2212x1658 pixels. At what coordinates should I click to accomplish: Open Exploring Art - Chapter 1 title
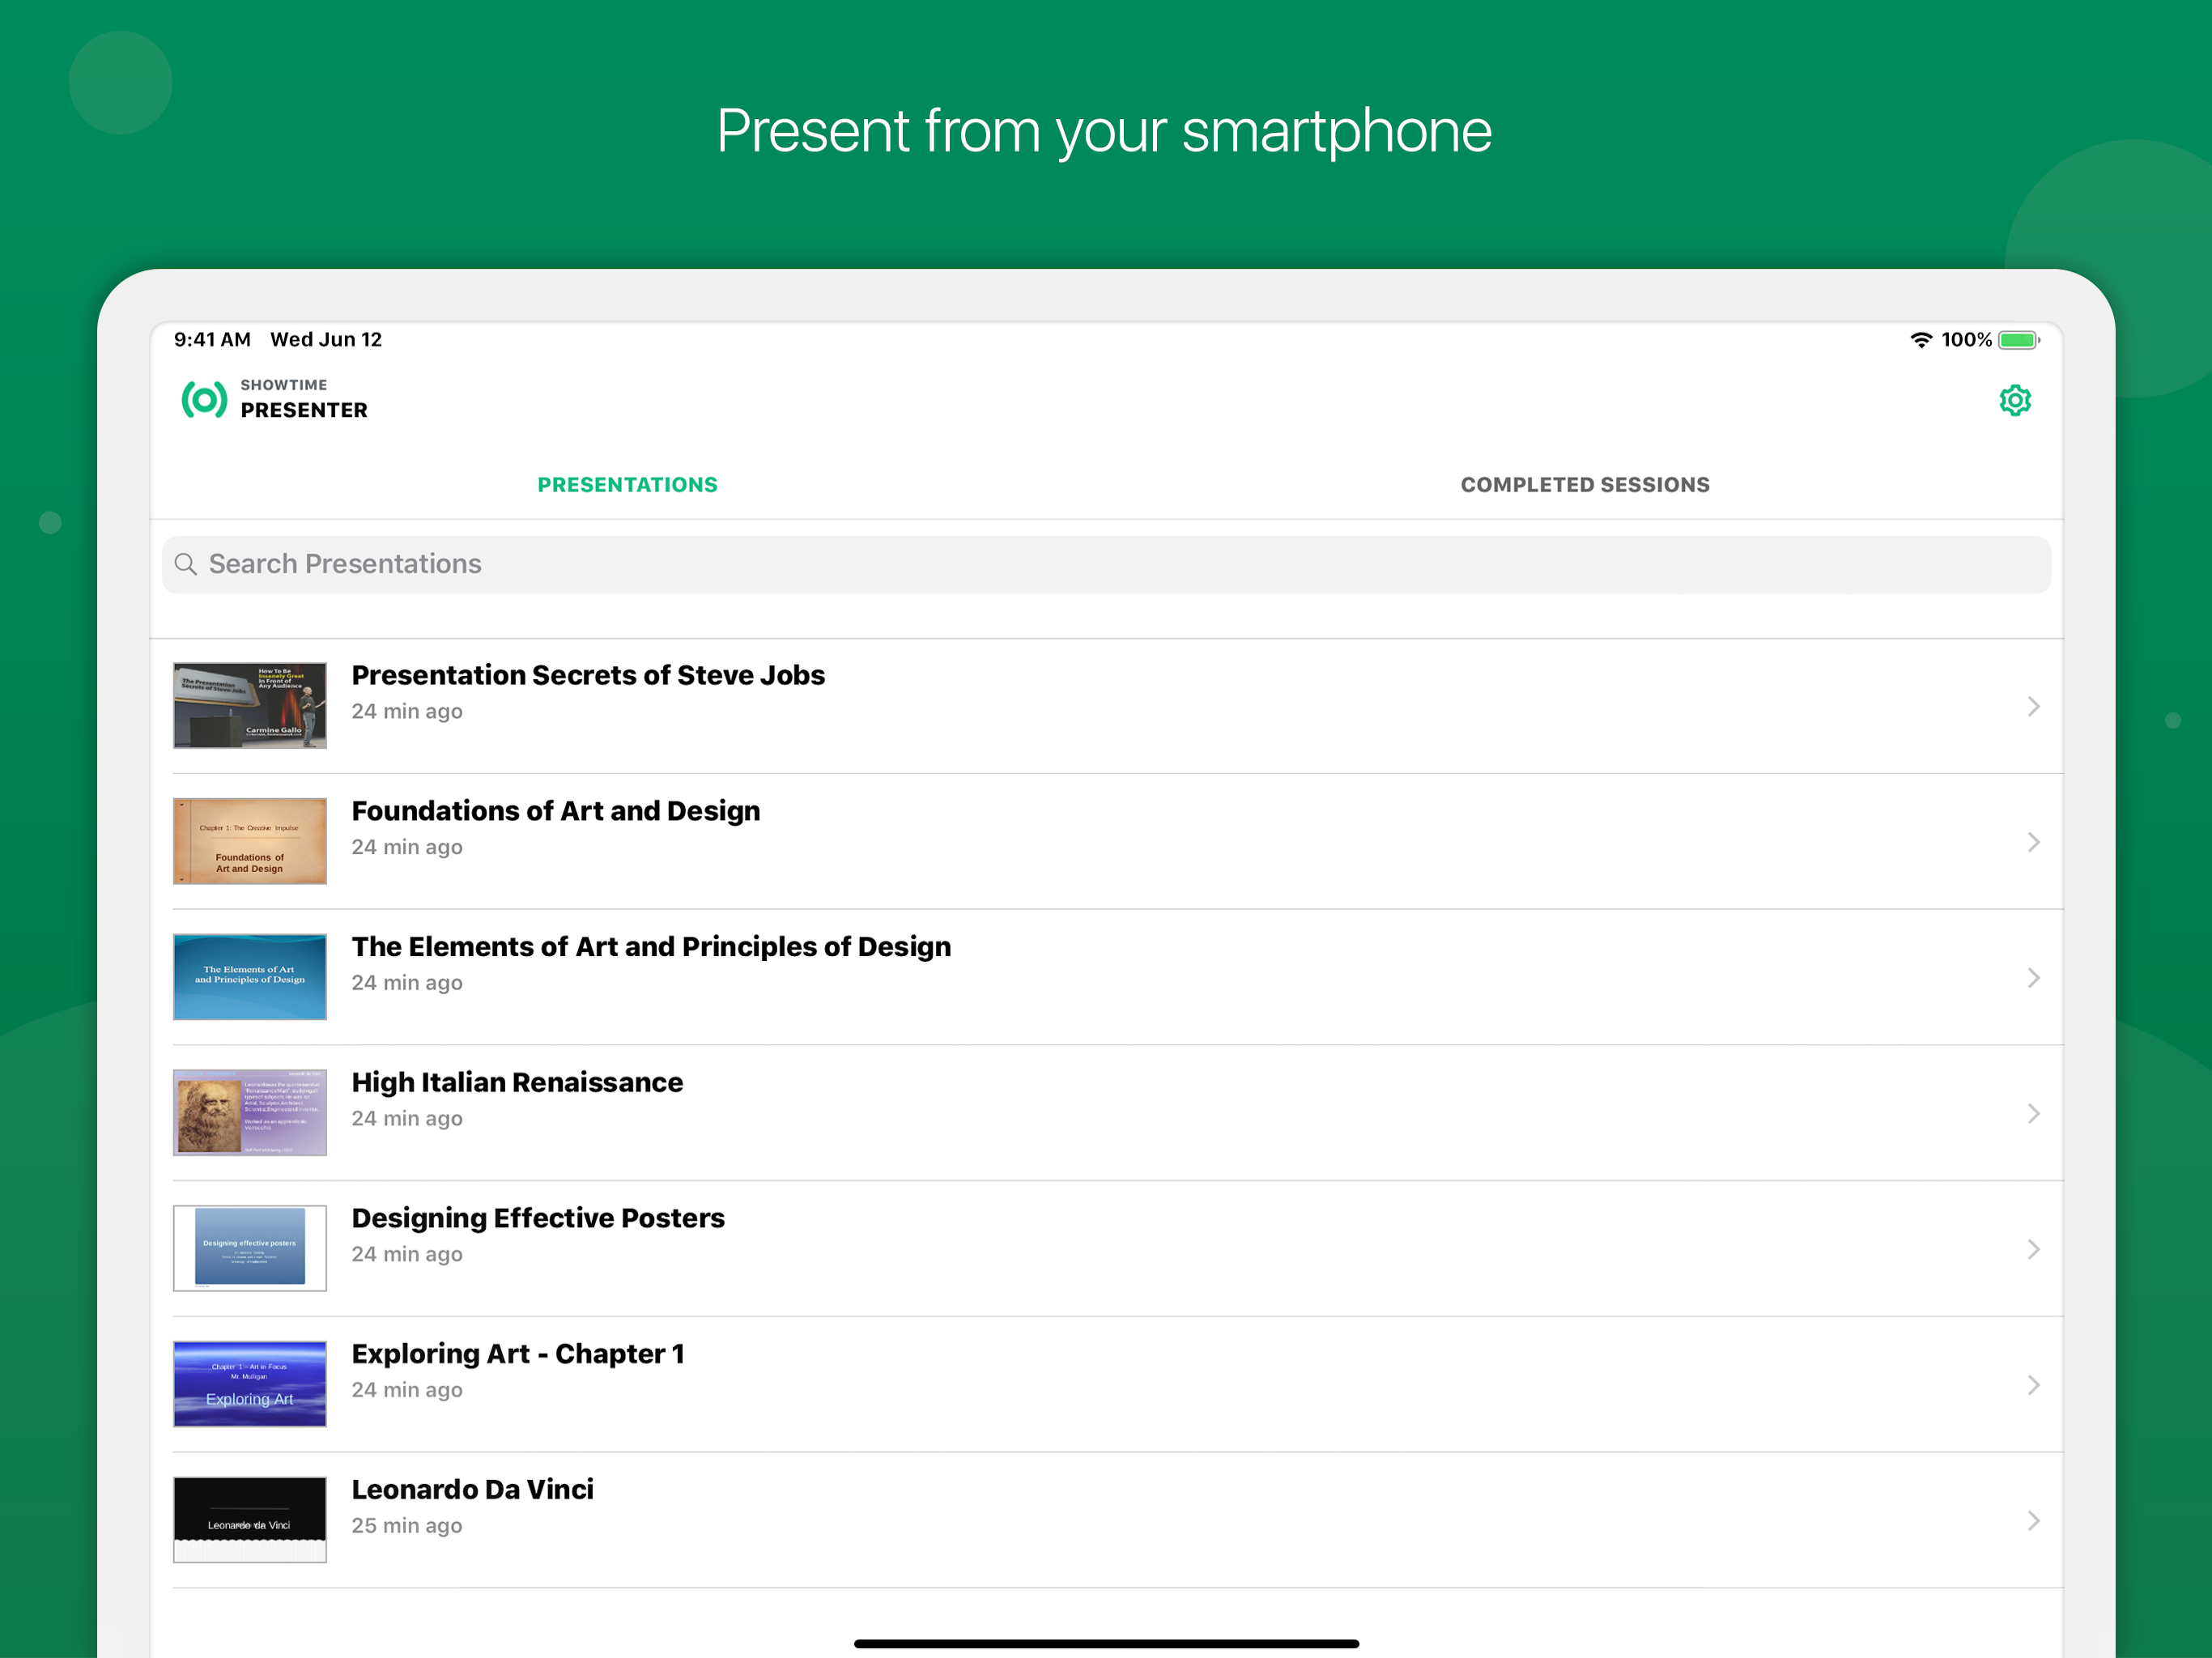pyautogui.click(x=517, y=1354)
